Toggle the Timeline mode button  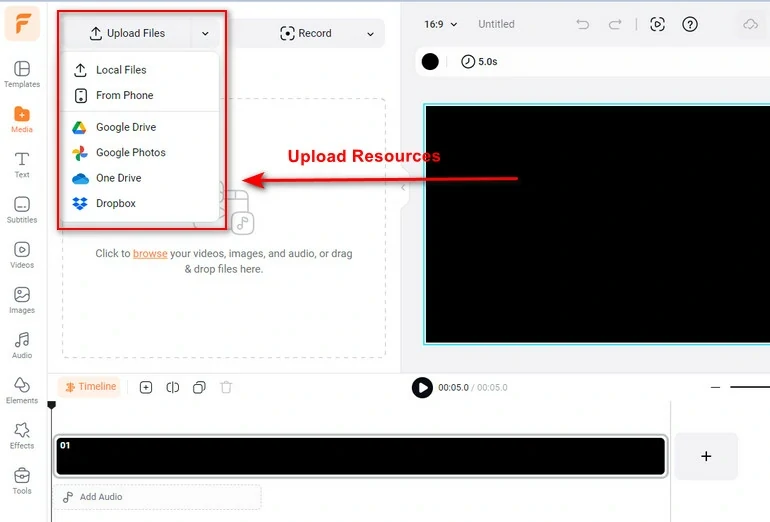coord(90,387)
